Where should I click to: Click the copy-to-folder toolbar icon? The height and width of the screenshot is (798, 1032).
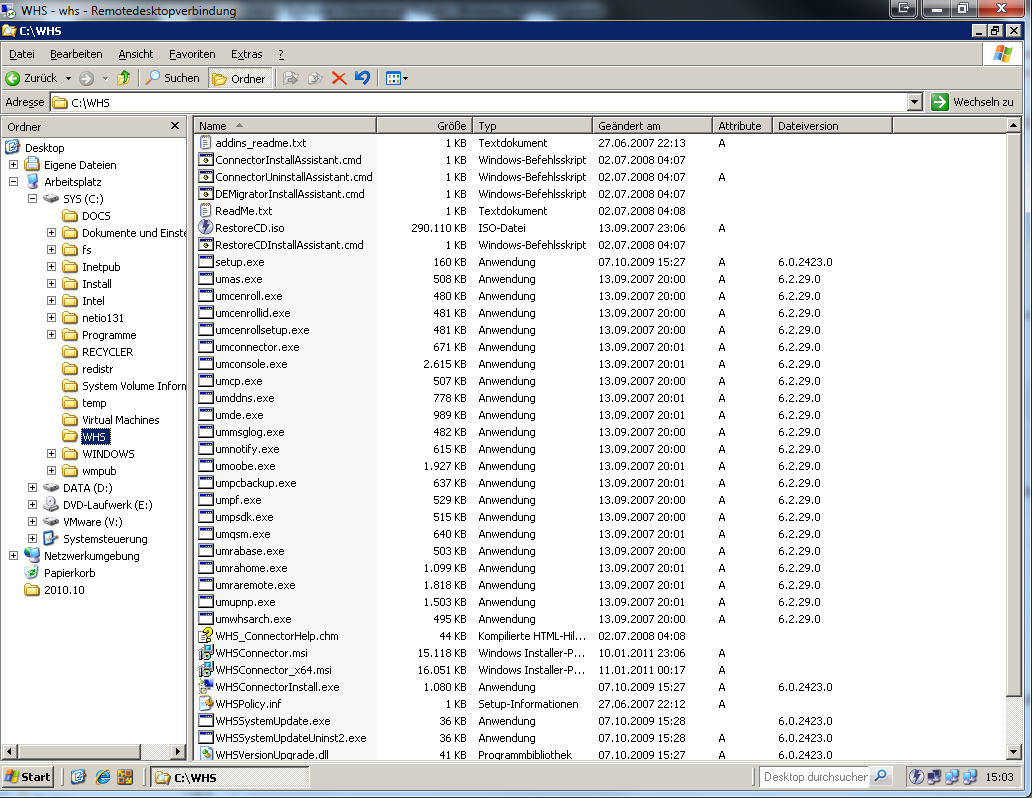click(x=315, y=78)
